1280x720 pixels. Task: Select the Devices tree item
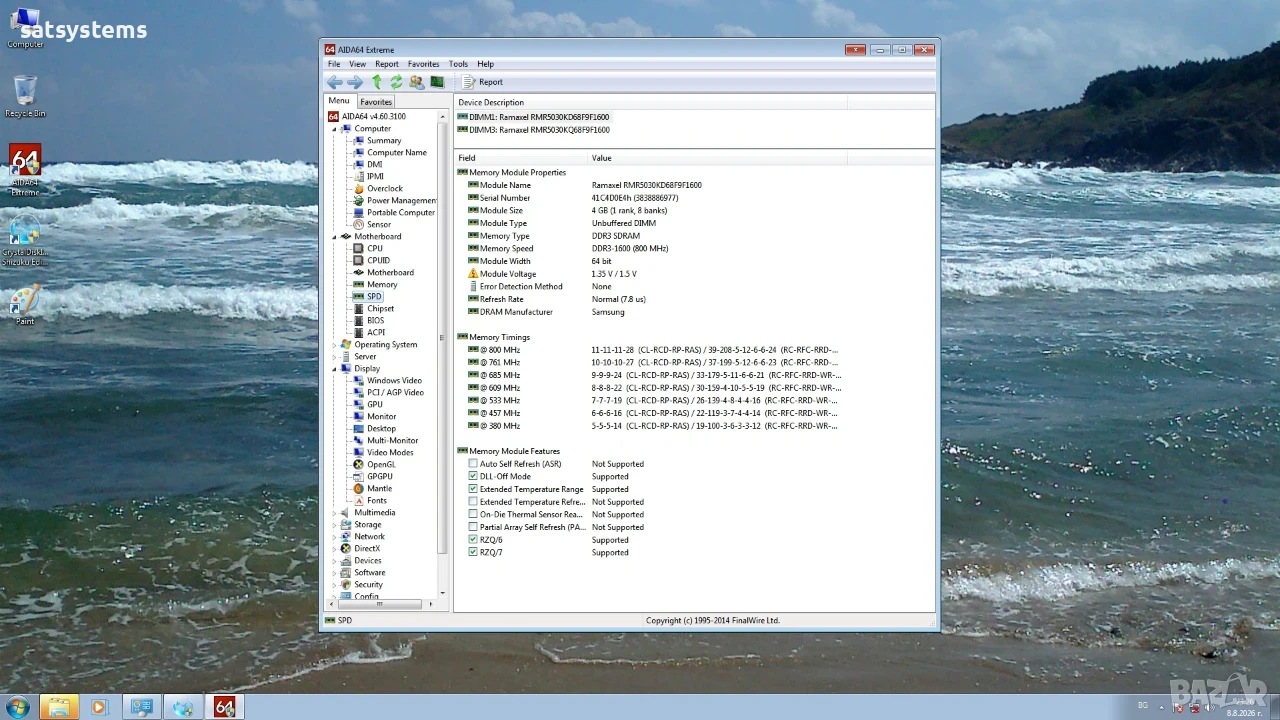pos(367,561)
